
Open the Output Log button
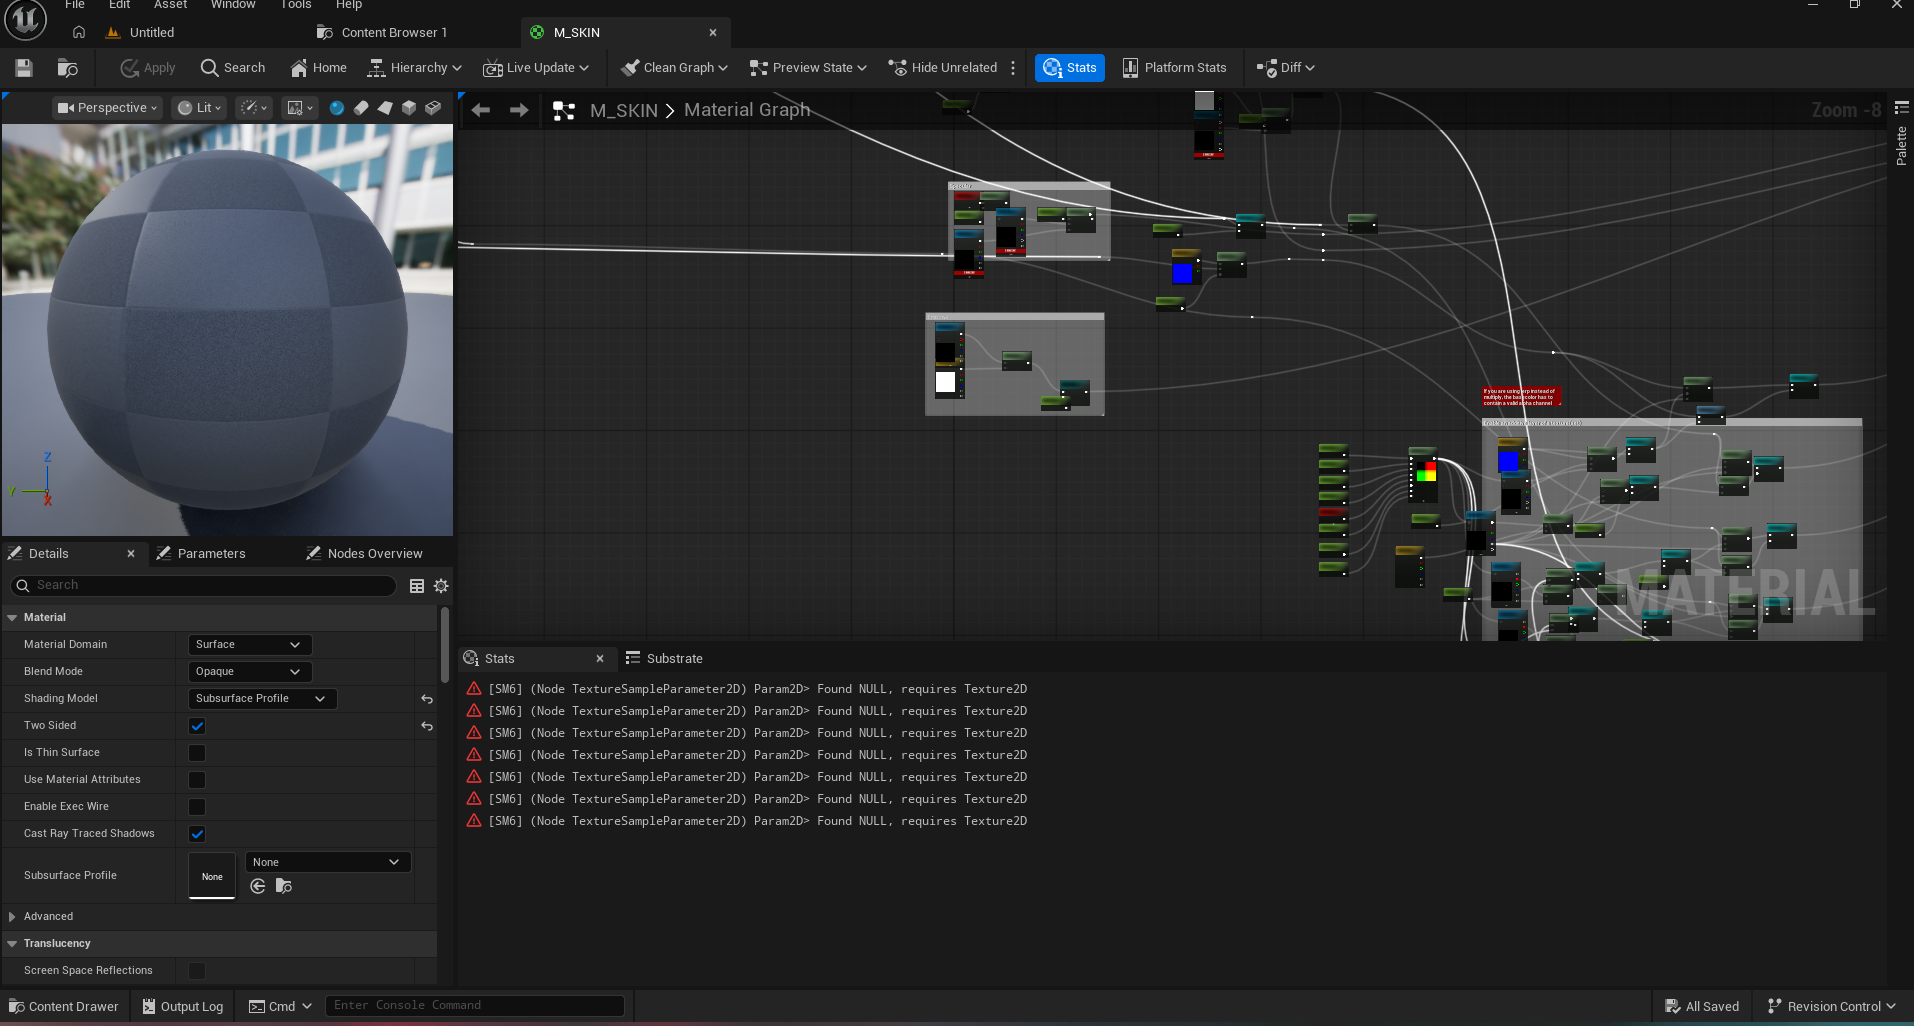[x=182, y=1006]
